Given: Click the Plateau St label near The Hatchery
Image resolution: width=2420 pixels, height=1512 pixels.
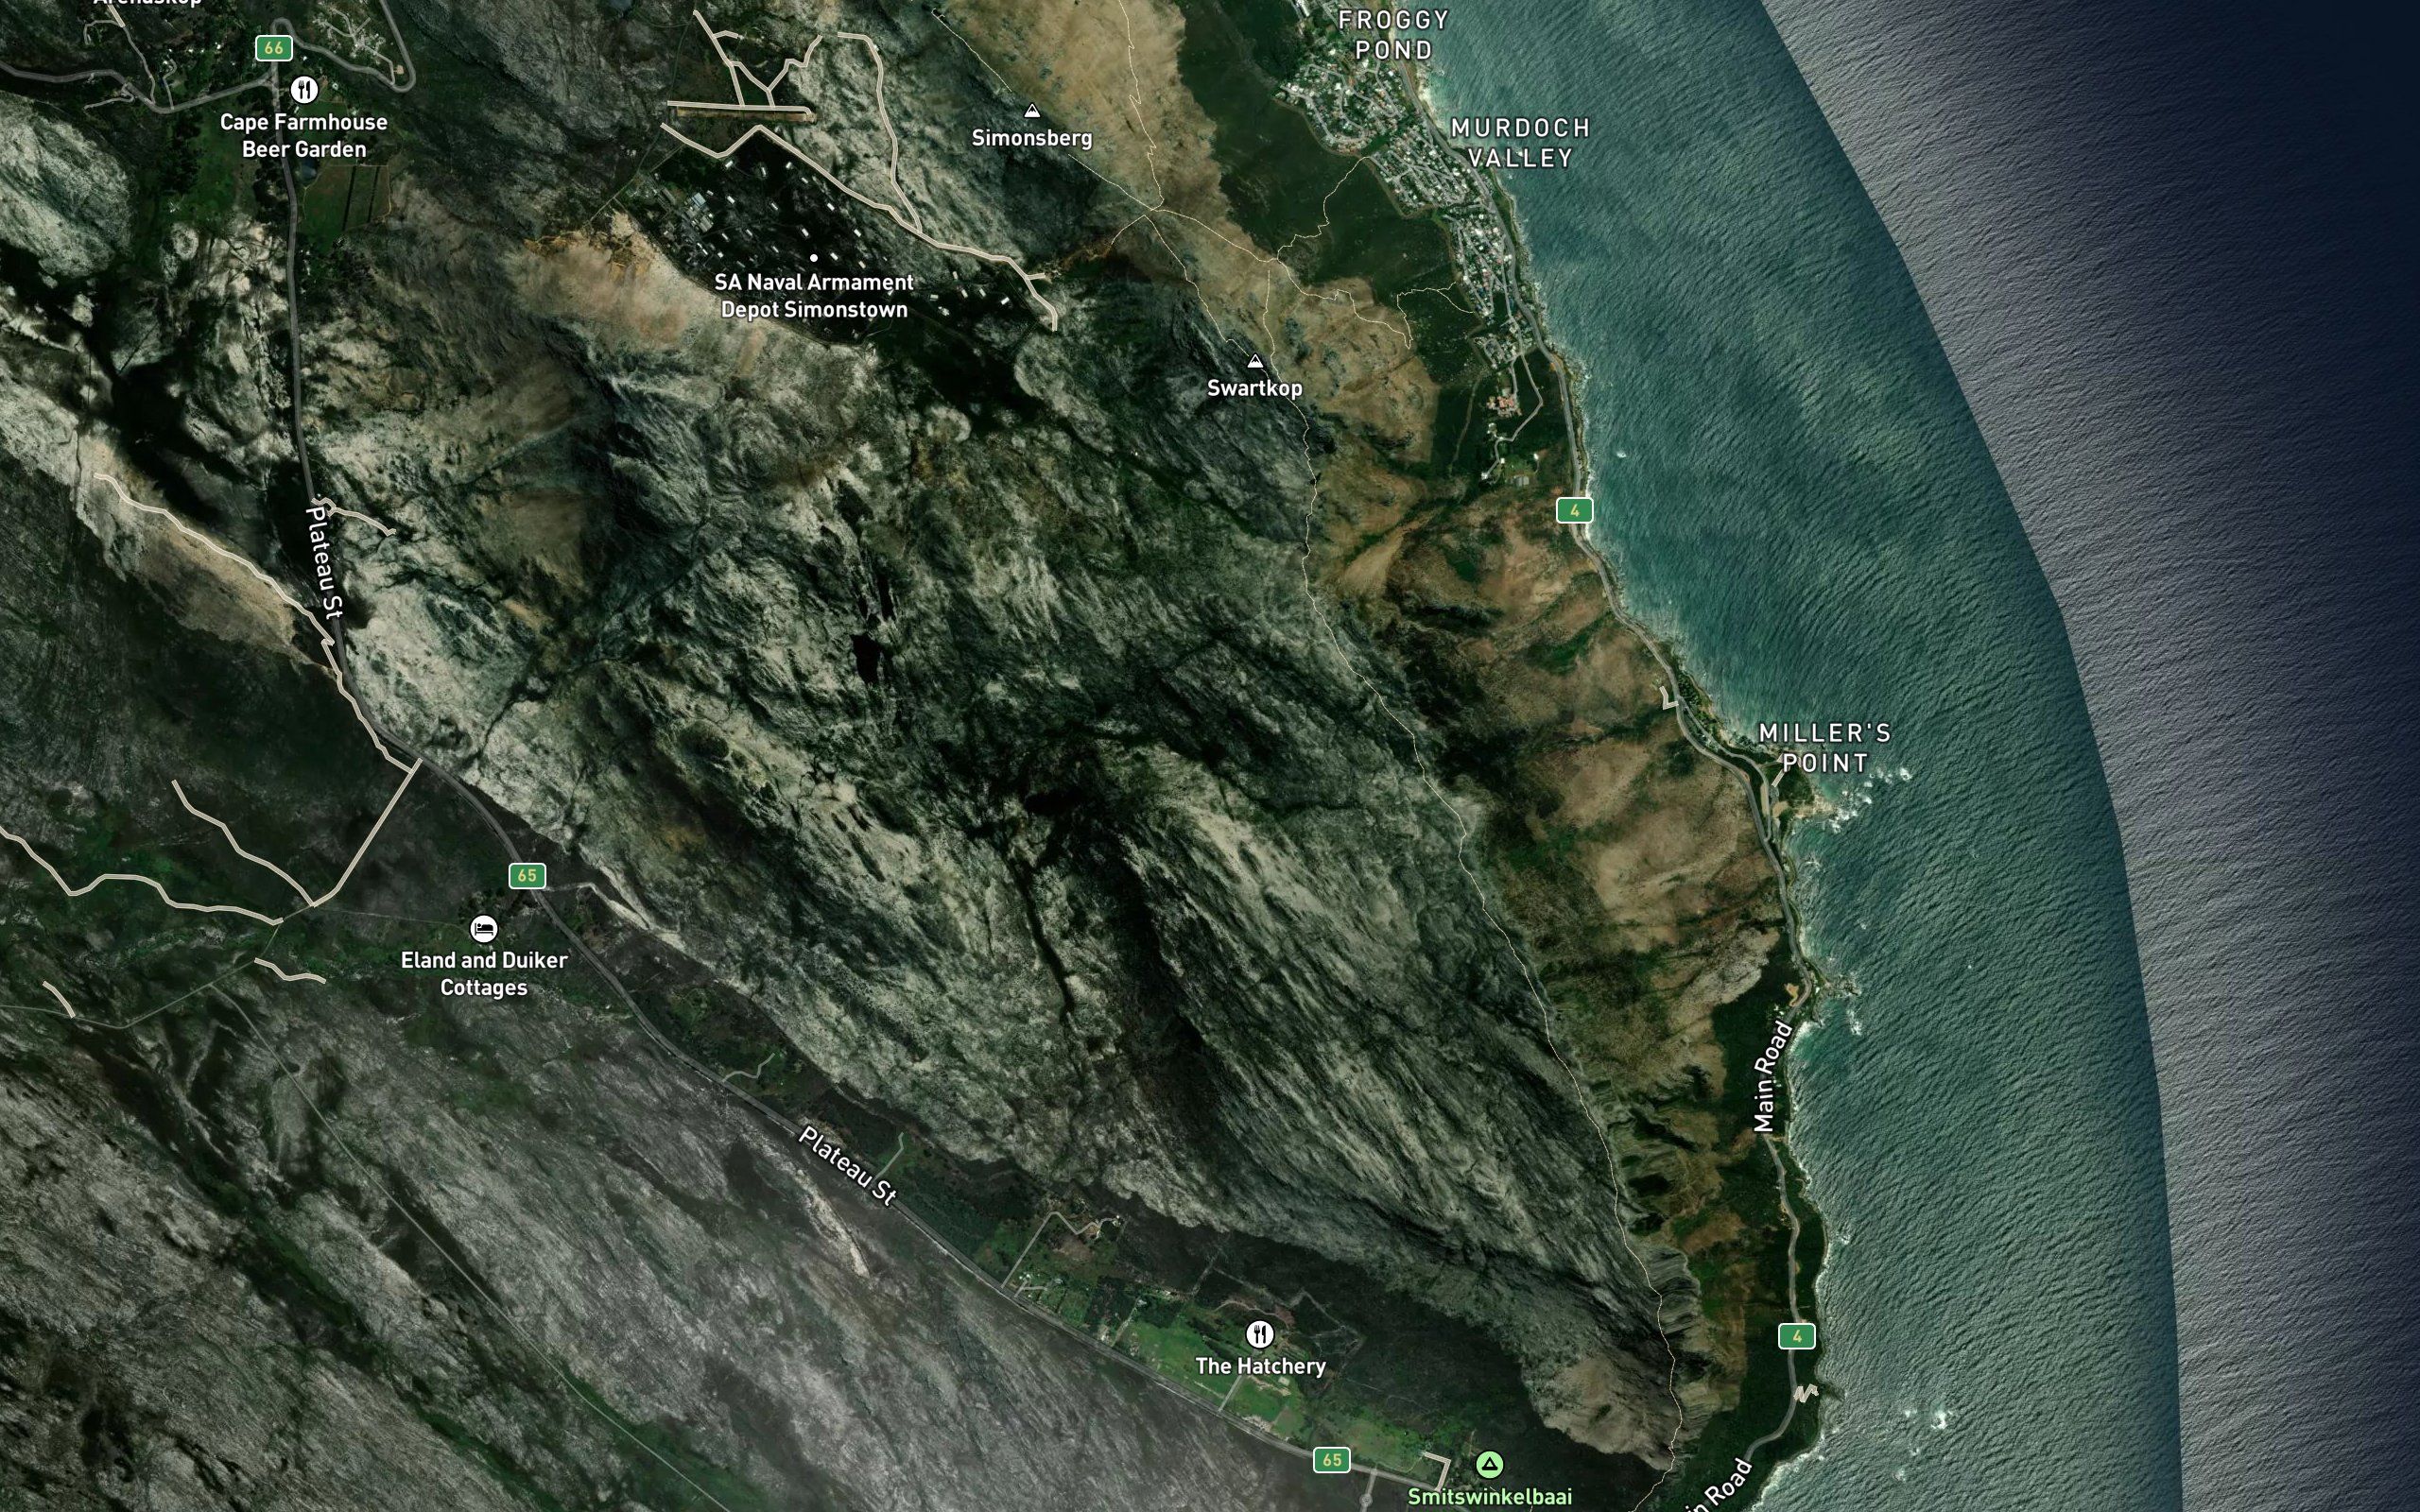Looking at the screenshot, I should point(848,1165).
